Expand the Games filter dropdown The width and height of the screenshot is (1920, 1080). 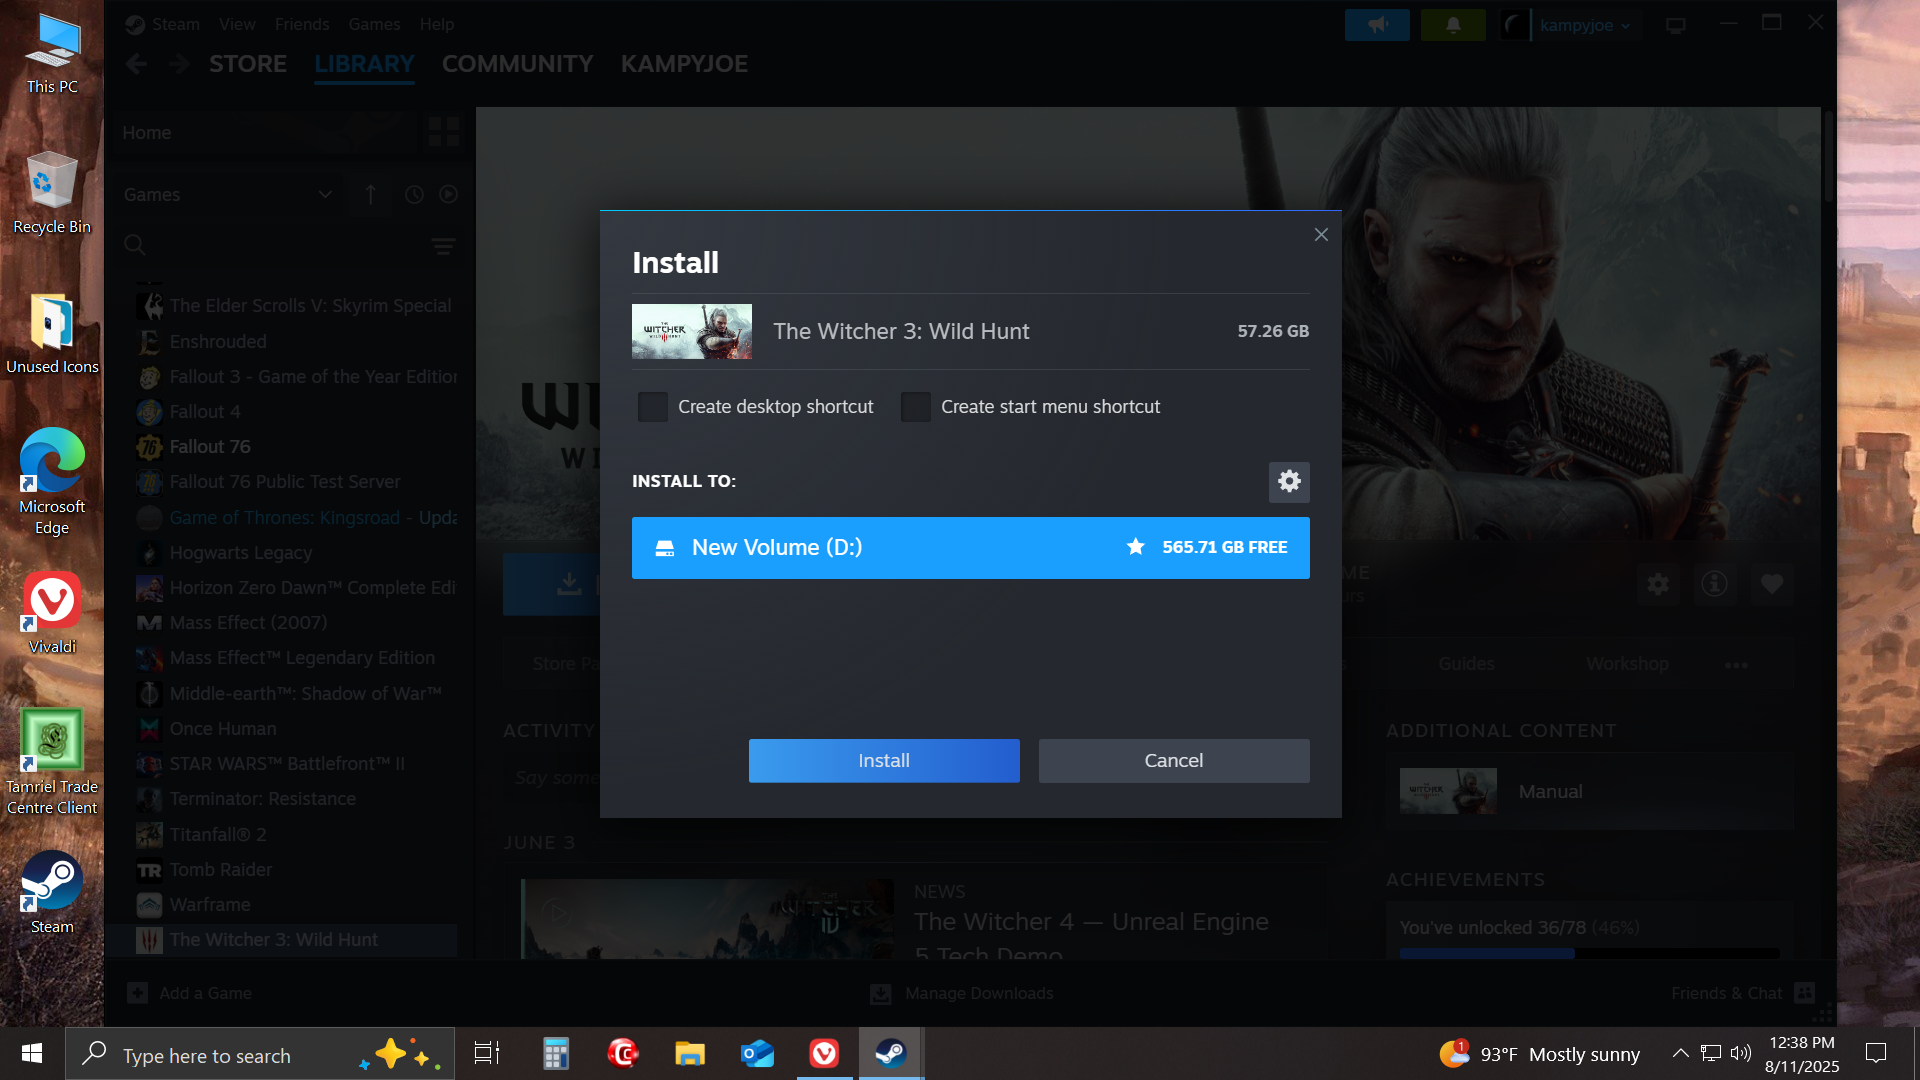tap(228, 195)
